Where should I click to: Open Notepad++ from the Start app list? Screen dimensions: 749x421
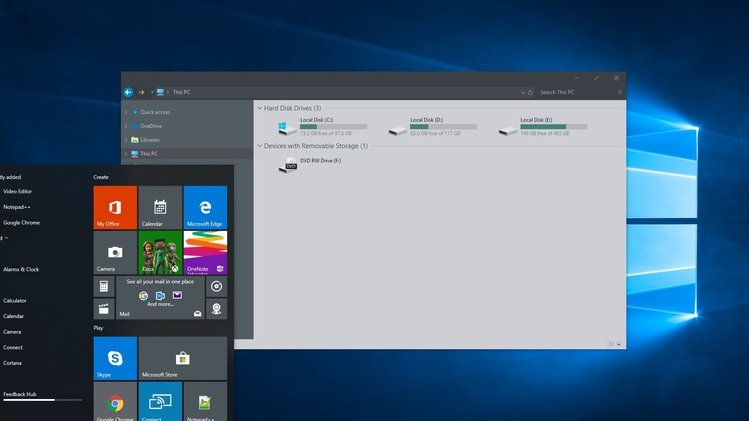(x=17, y=207)
